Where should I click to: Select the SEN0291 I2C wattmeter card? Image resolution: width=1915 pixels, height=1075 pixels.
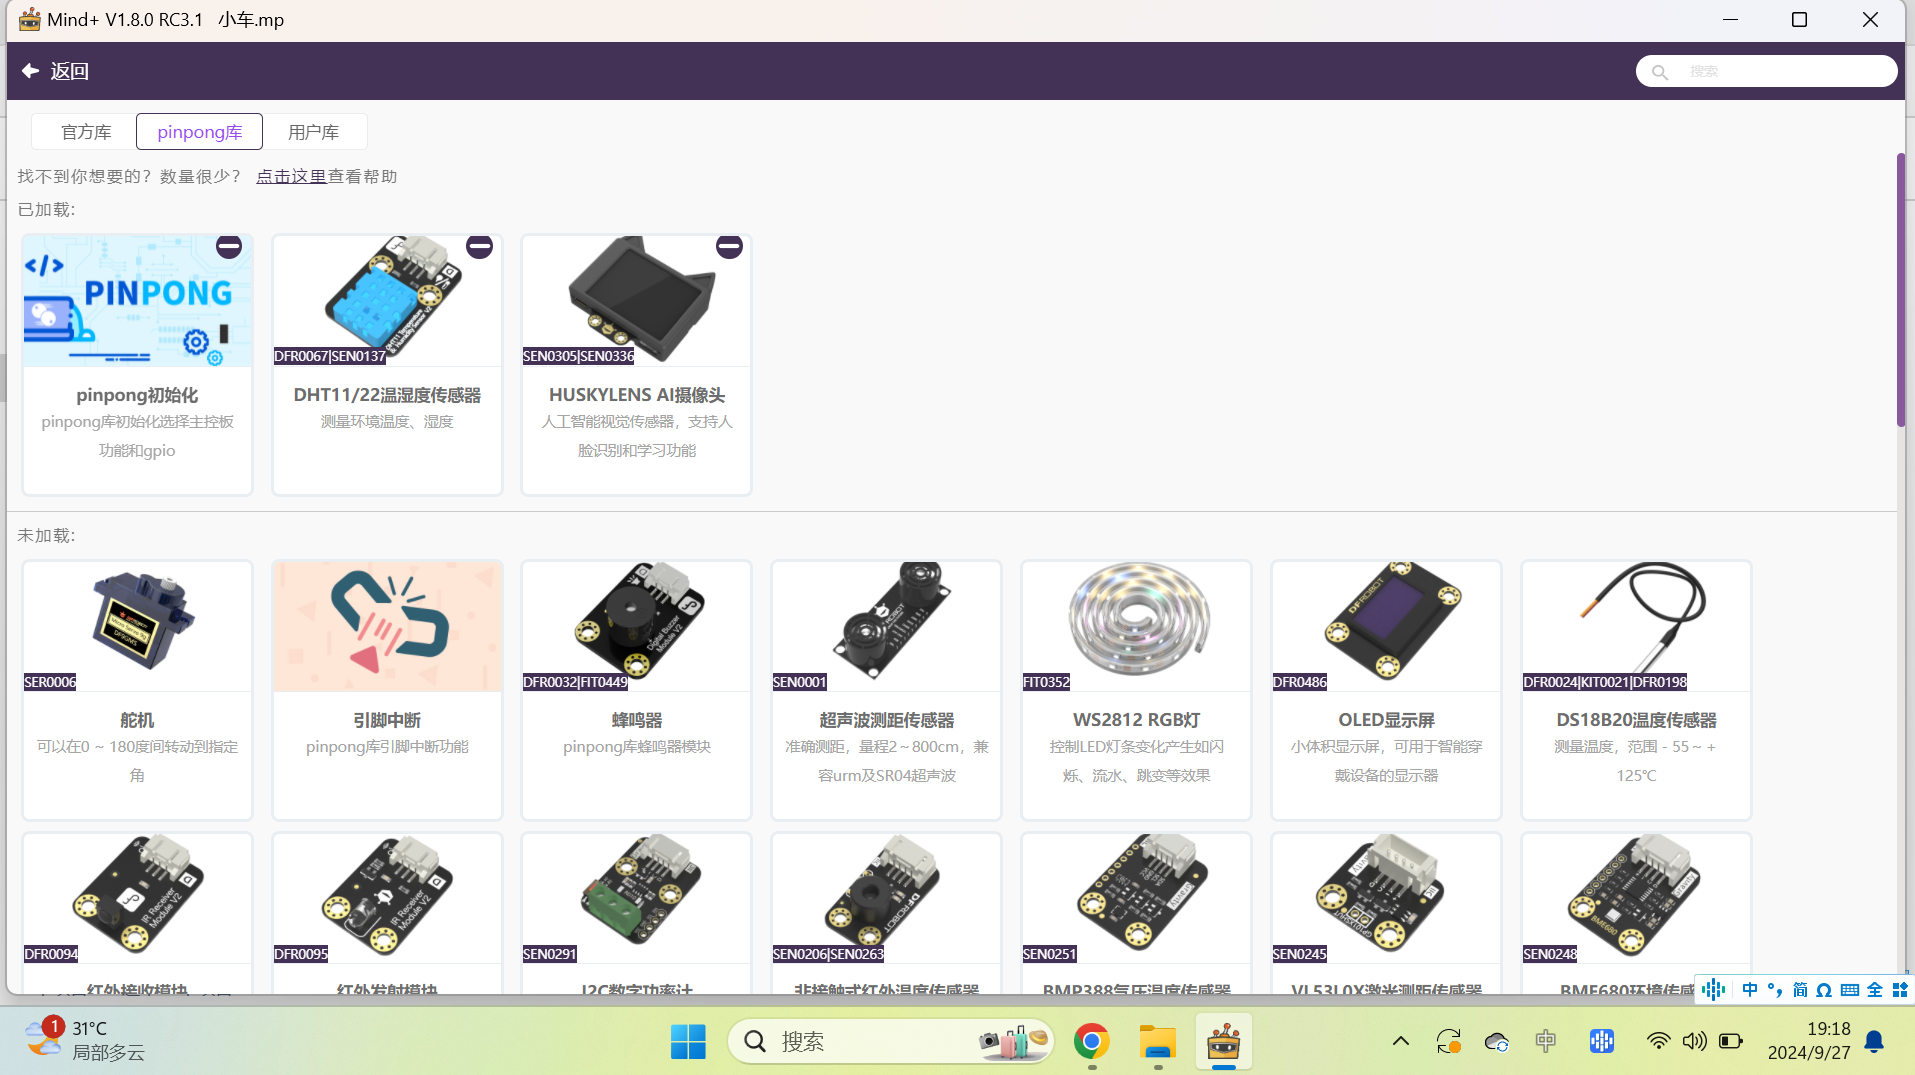(636, 913)
